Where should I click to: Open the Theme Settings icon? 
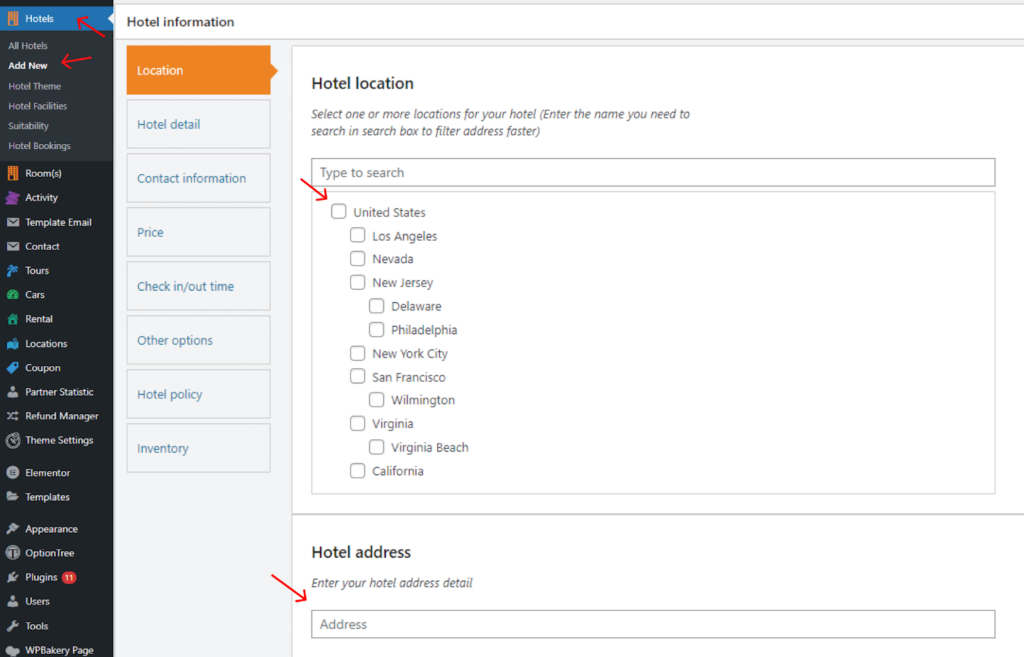tap(12, 440)
